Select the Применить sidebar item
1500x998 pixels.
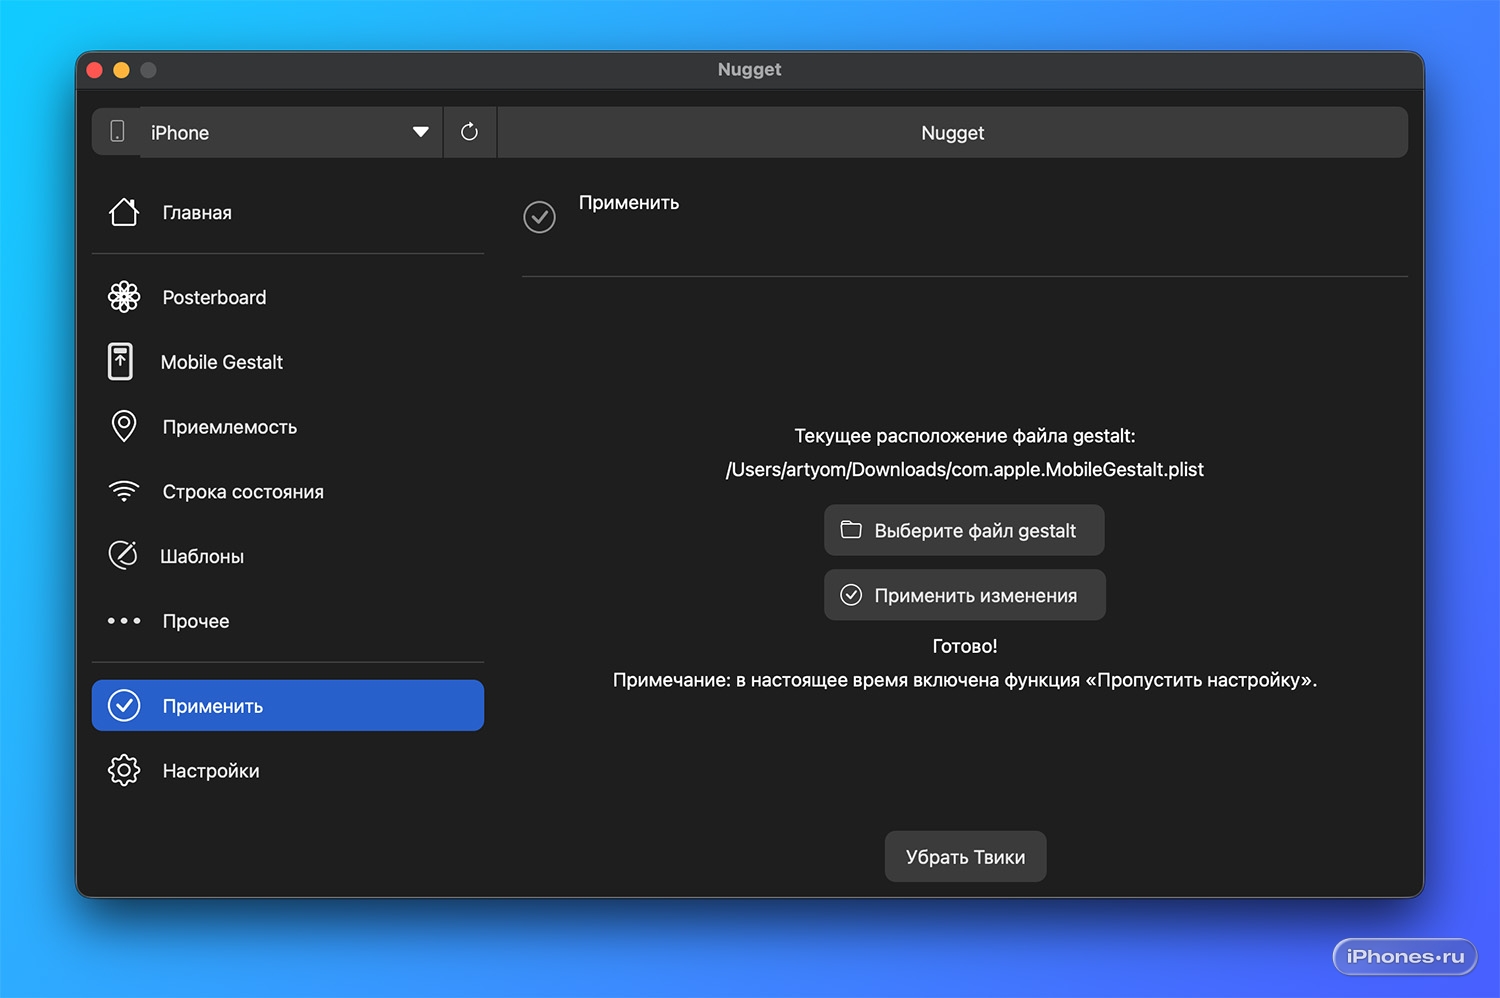tap(288, 705)
